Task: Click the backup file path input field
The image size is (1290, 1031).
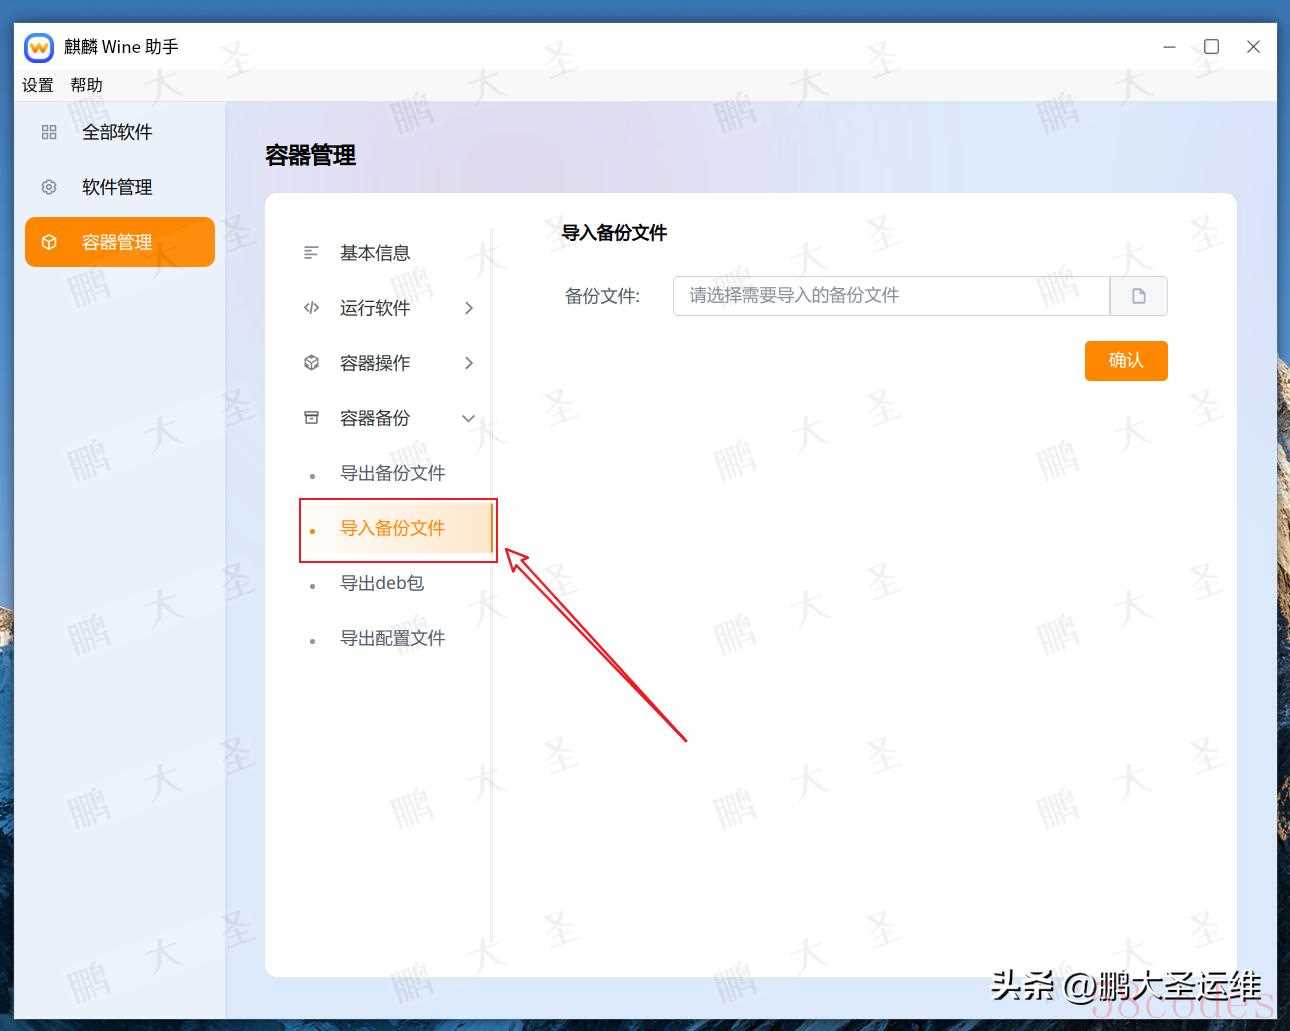Action: coord(890,296)
